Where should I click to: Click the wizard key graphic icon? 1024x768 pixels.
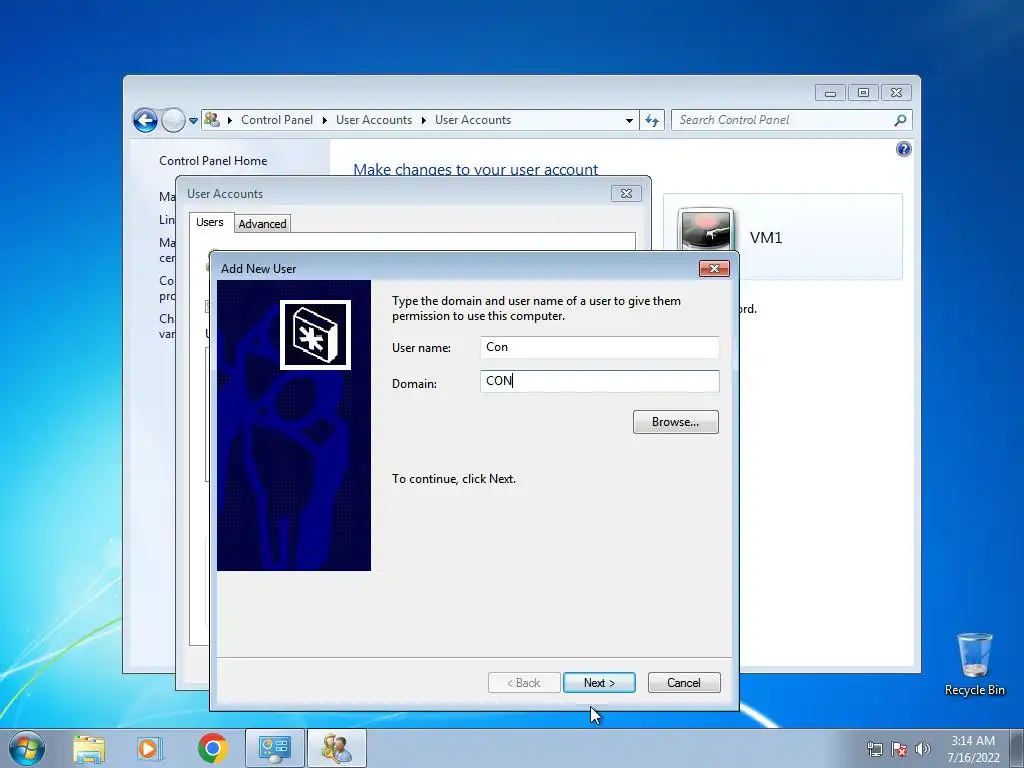pos(315,335)
